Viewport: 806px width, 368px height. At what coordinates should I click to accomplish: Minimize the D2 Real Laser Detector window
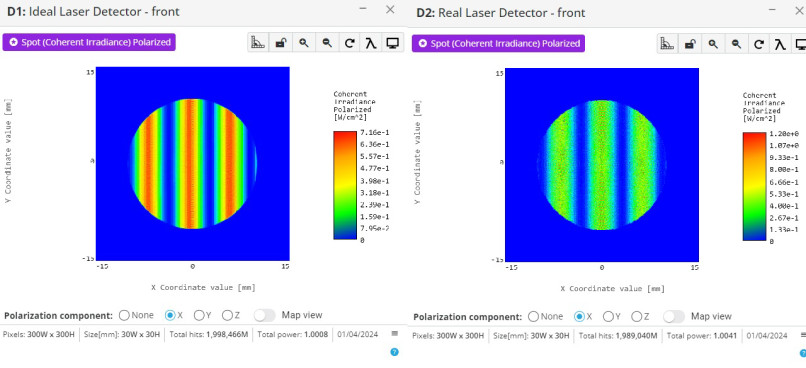(x=772, y=10)
